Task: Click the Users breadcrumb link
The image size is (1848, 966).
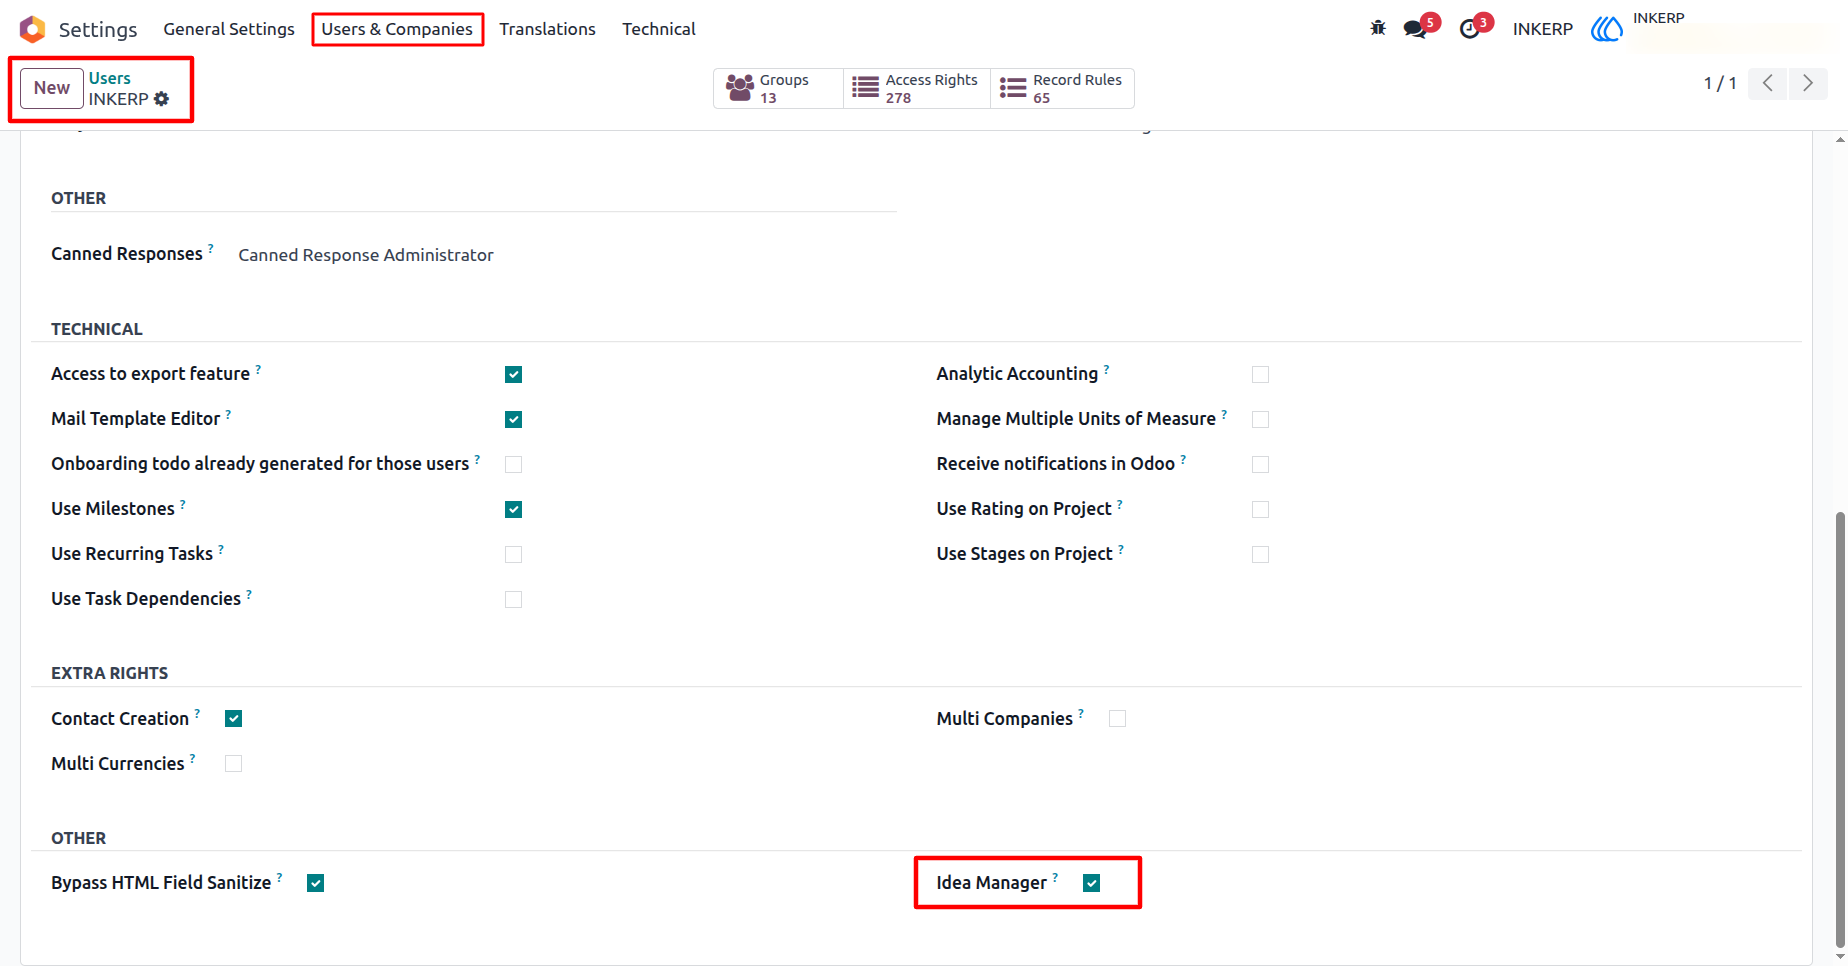Action: click(x=110, y=78)
